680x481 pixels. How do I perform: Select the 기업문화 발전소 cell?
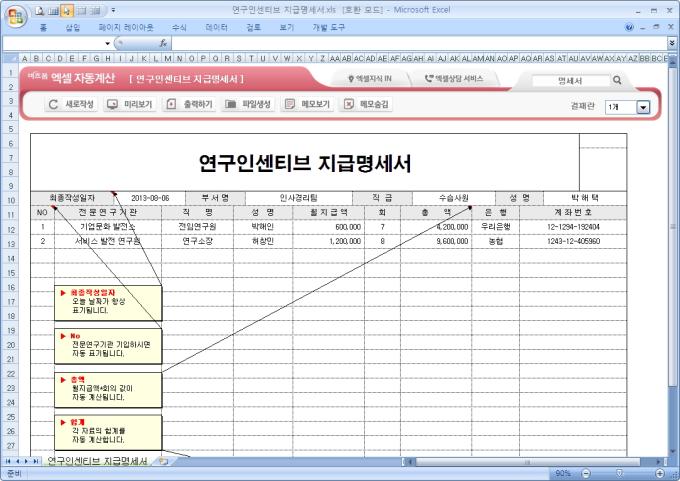point(108,227)
